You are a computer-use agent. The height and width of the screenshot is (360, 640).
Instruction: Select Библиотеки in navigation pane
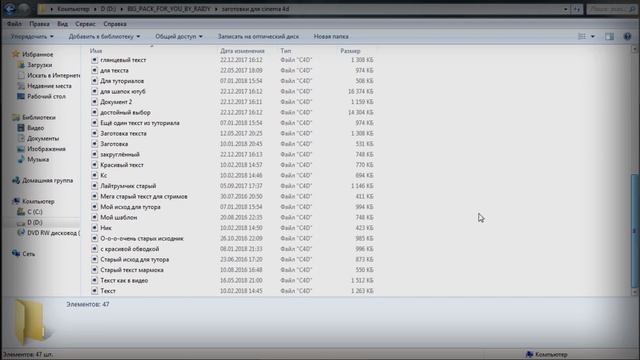click(34, 118)
